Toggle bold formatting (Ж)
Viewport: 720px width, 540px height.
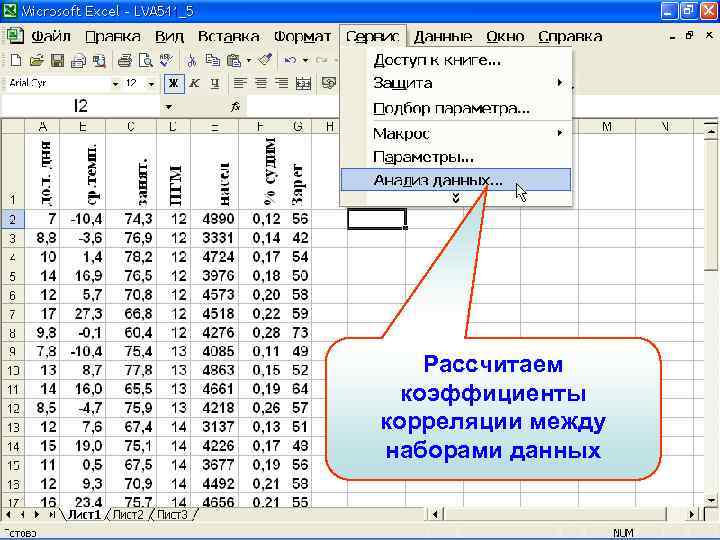(174, 84)
